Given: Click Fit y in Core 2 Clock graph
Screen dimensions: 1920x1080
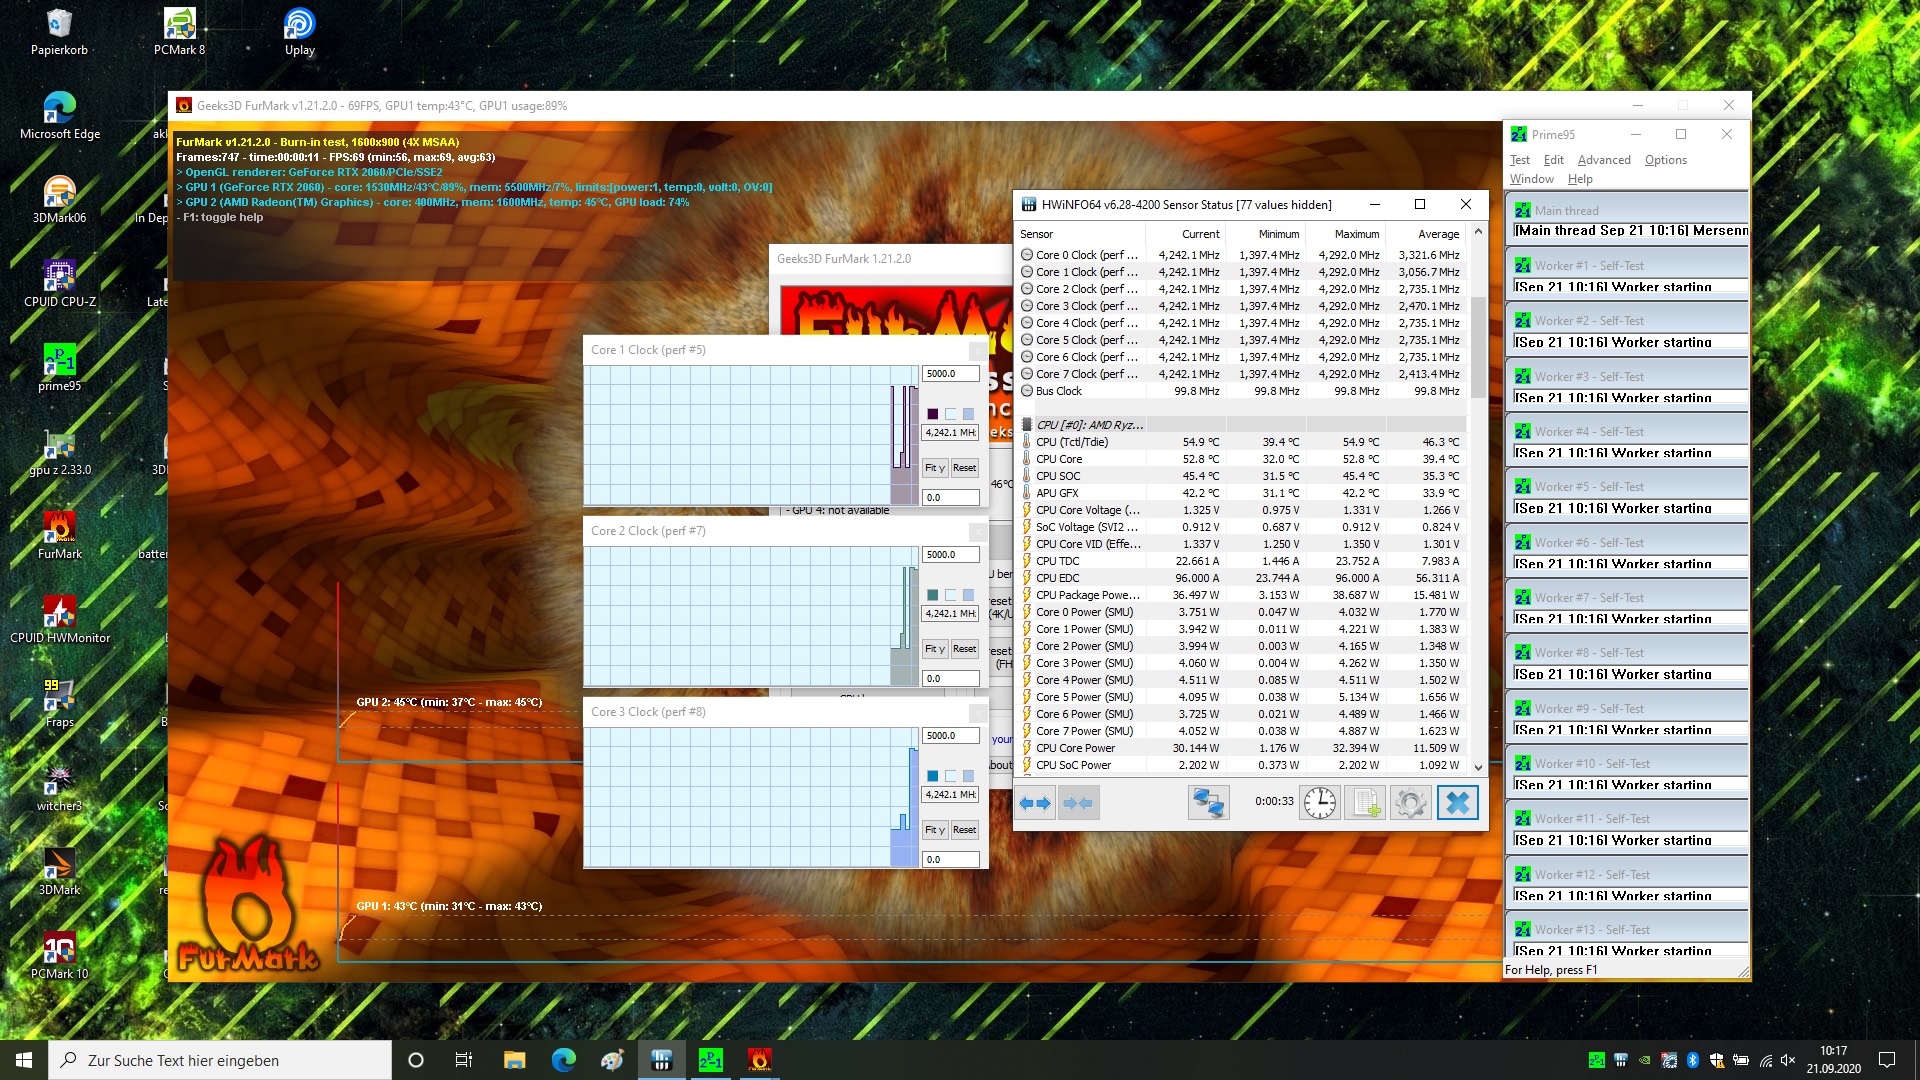Looking at the screenshot, I should tap(935, 649).
